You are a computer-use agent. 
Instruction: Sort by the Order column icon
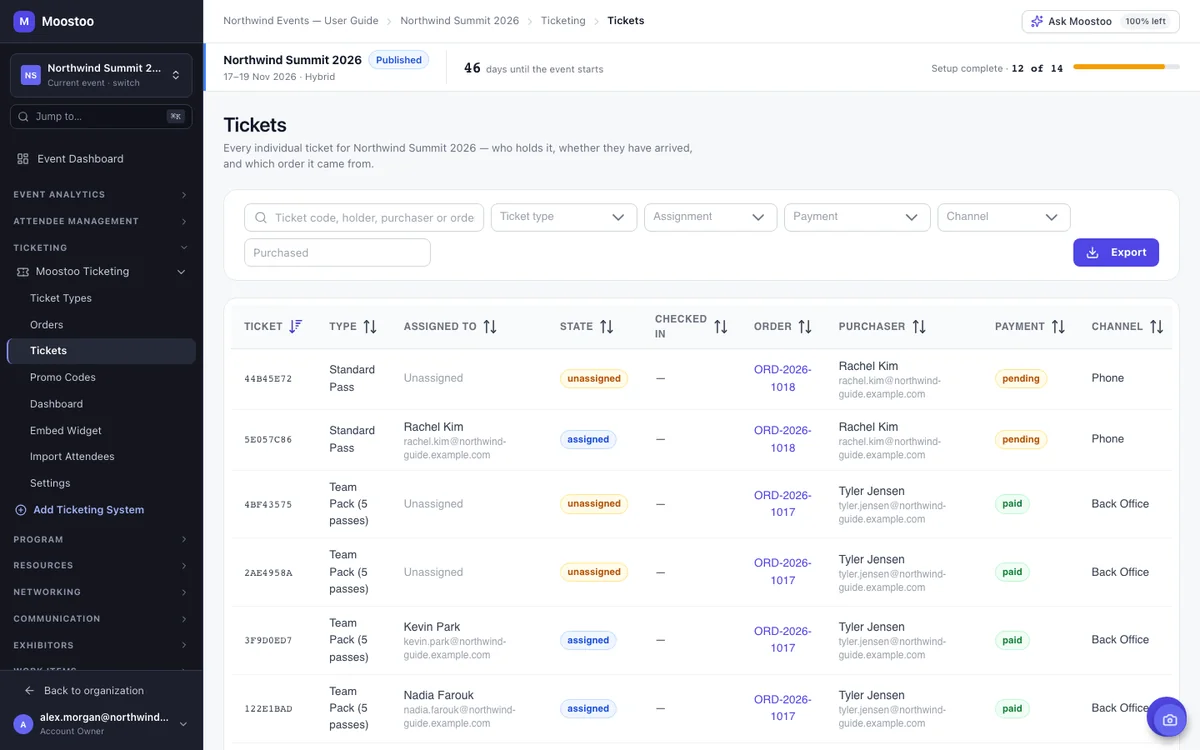pyautogui.click(x=805, y=327)
